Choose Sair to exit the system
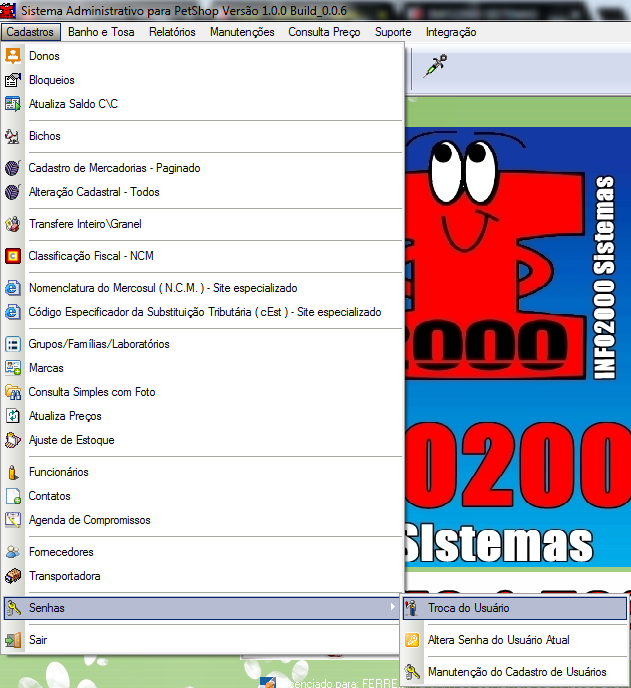 tap(203, 640)
